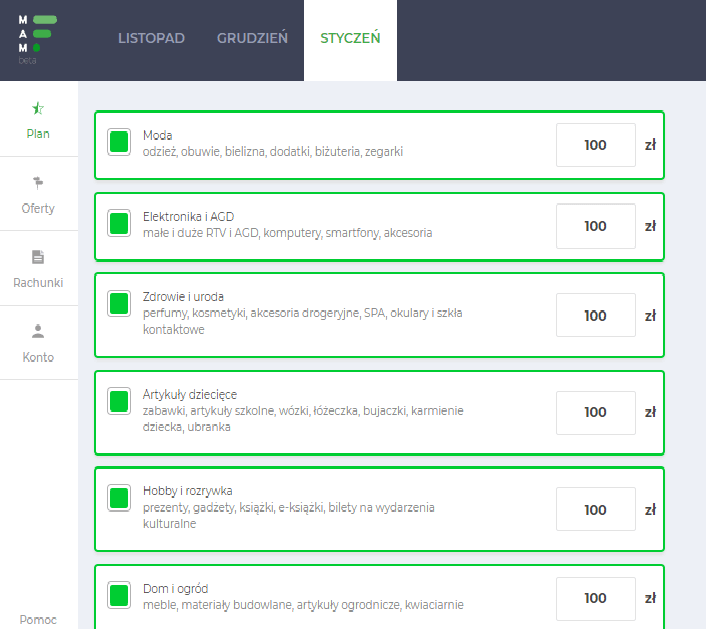
Task: Focus the Elektronika i AGD amount field
Action: [x=595, y=226]
